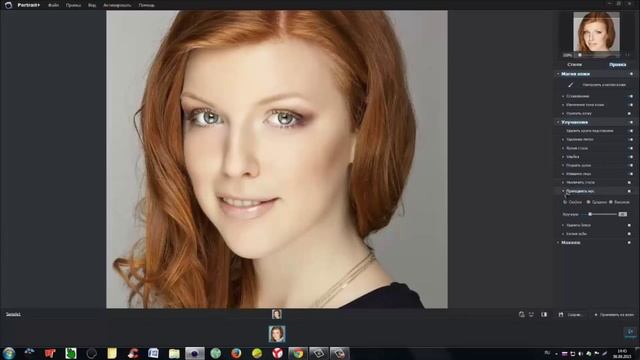This screenshot has width=640, height=360.
Task: Click the taskbar clock
Action: tap(622, 353)
